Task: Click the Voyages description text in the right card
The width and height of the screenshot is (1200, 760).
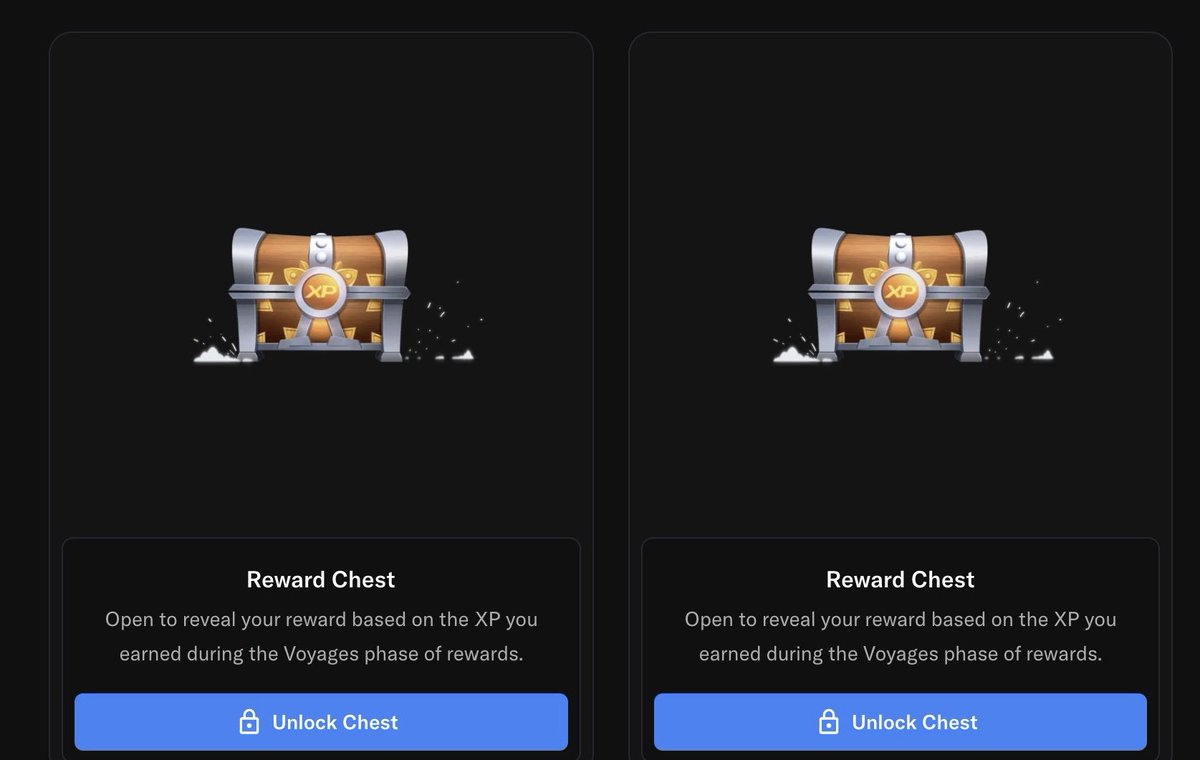Action: tap(900, 637)
